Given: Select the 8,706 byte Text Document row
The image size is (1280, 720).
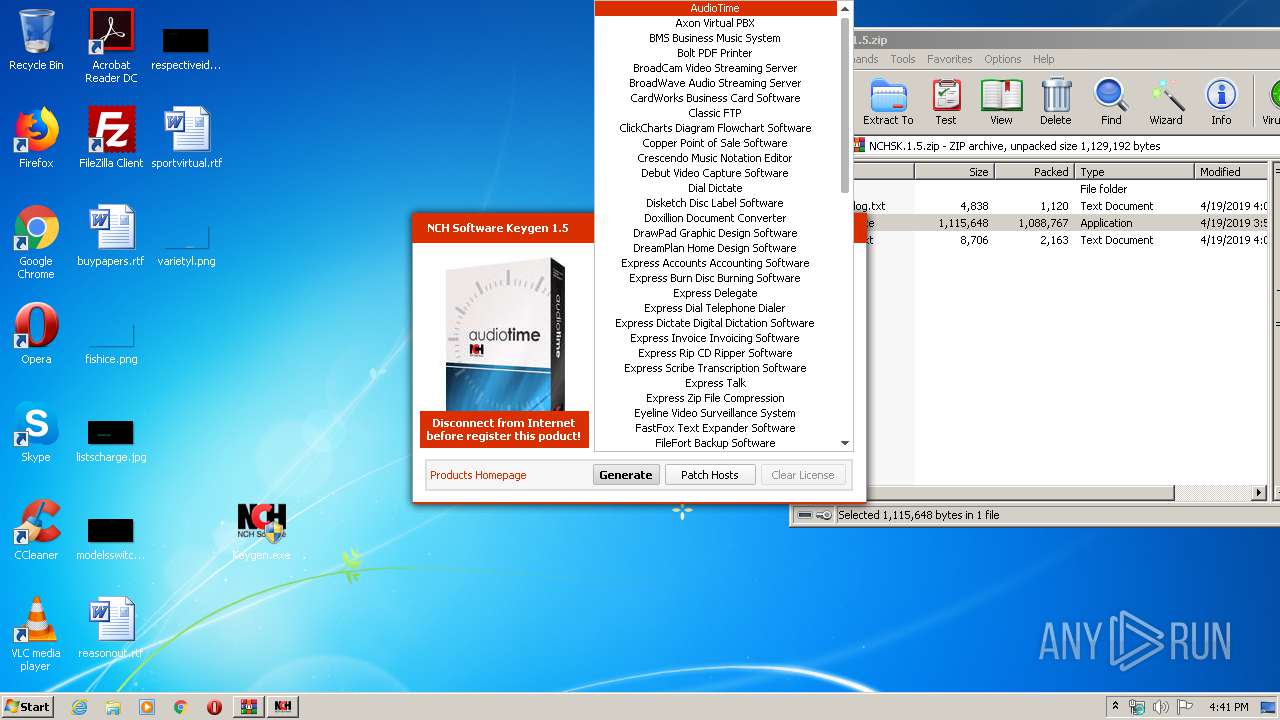Looking at the screenshot, I should pyautogui.click(x=1060, y=240).
